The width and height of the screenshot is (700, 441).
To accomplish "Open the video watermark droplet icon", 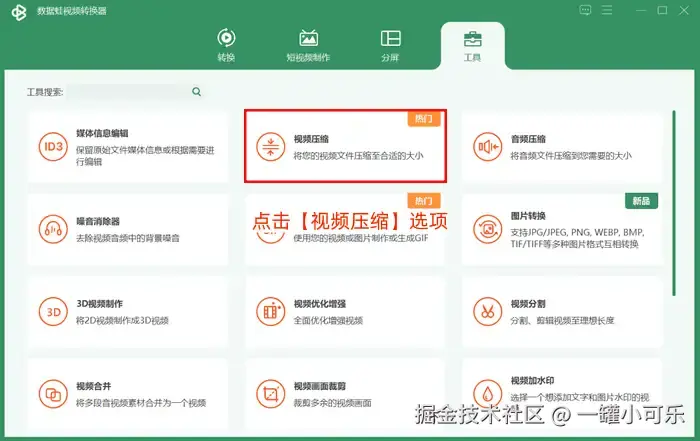I will [x=488, y=394].
